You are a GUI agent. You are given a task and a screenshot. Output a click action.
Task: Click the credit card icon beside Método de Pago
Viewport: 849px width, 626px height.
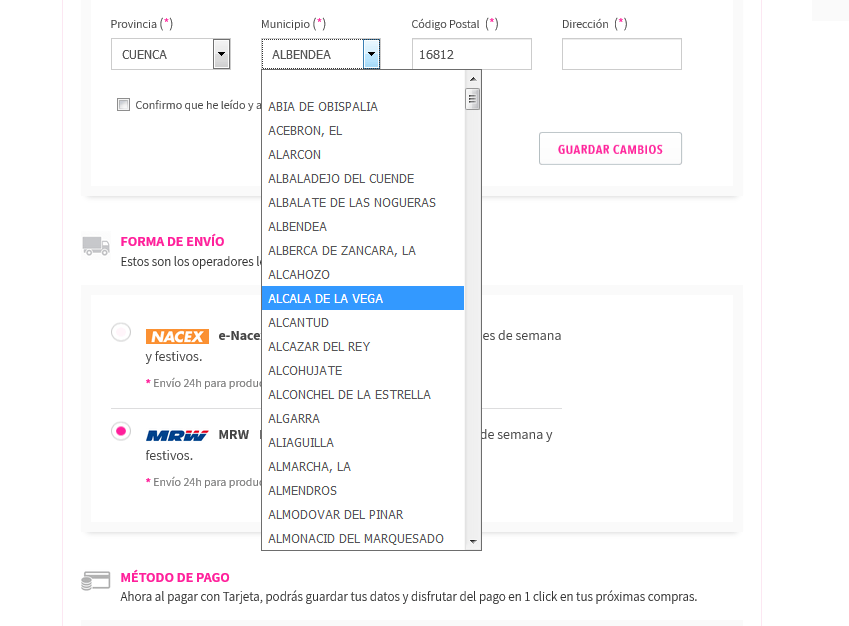(x=96, y=581)
